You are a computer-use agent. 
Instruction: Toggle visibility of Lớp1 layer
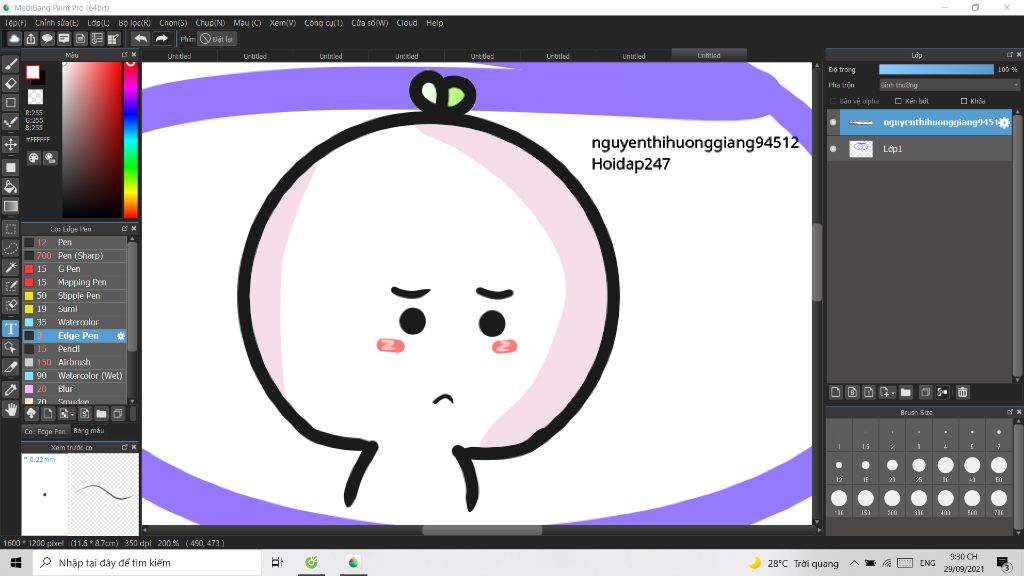833,149
